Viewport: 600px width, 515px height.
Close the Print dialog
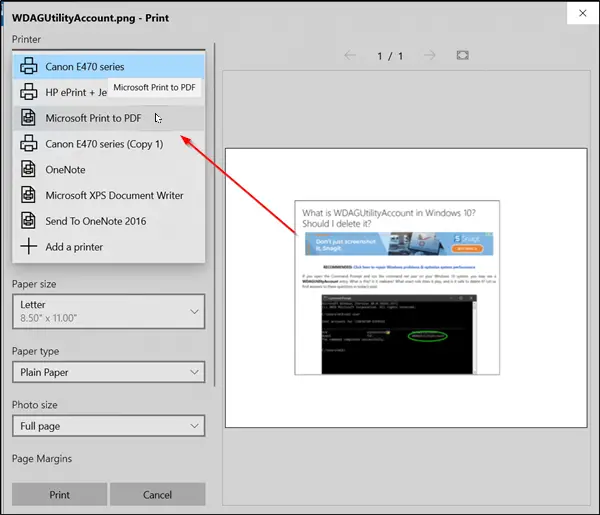[583, 13]
